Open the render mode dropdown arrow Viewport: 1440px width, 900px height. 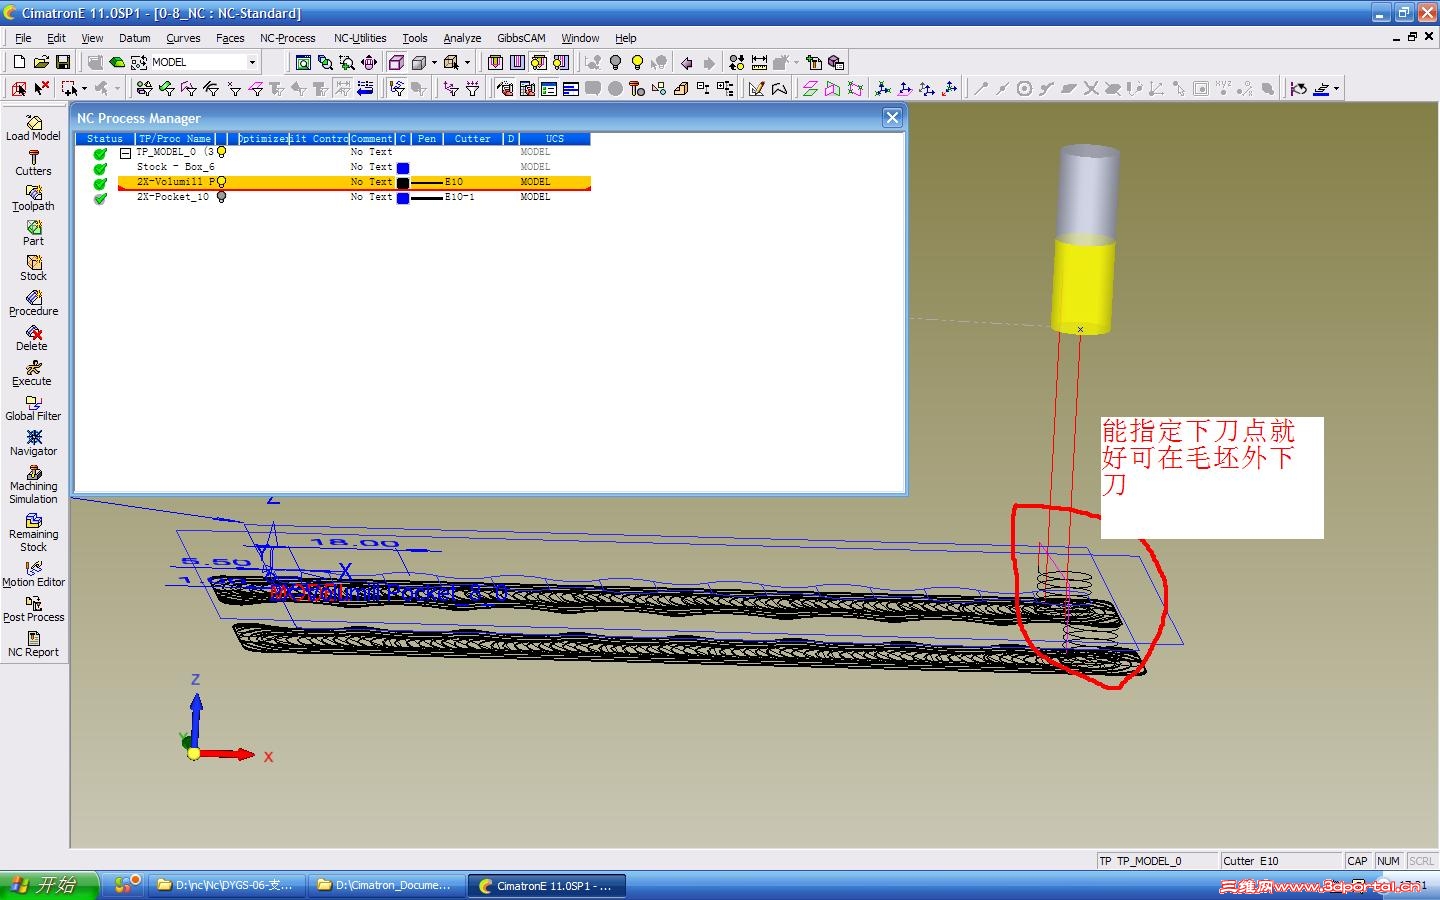pyautogui.click(x=434, y=62)
